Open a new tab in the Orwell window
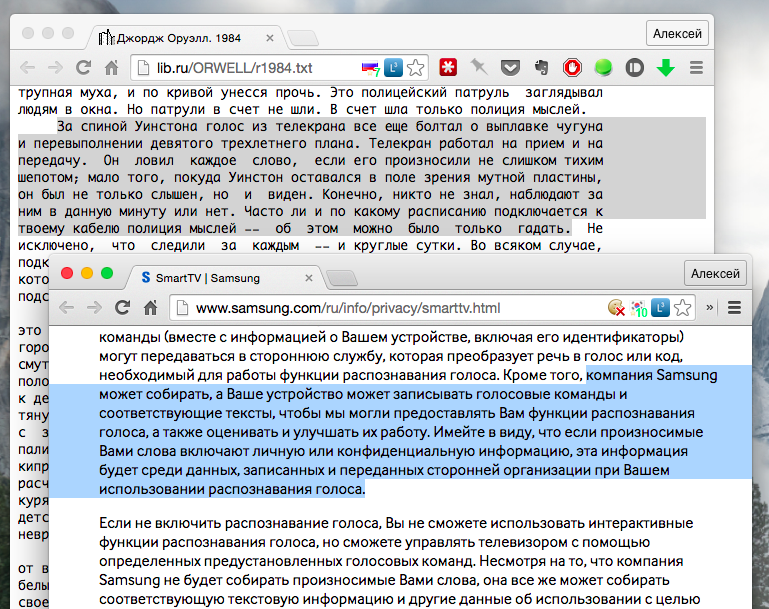This screenshot has width=769, height=609. point(303,38)
